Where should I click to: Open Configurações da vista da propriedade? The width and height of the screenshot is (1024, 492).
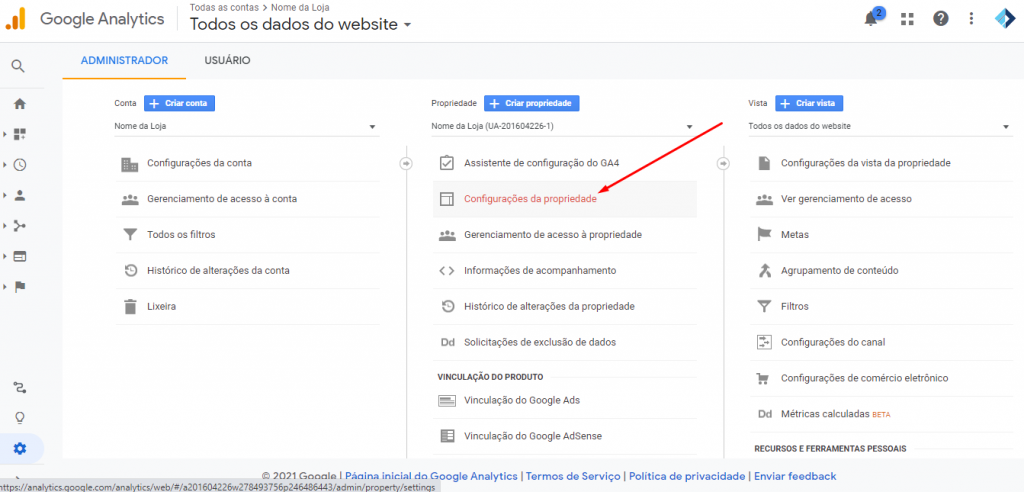882,163
